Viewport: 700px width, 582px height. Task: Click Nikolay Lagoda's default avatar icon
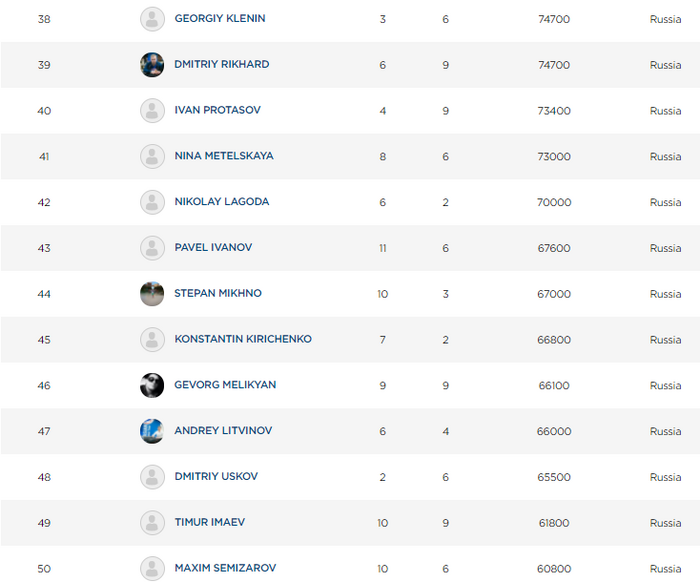pyautogui.click(x=152, y=202)
